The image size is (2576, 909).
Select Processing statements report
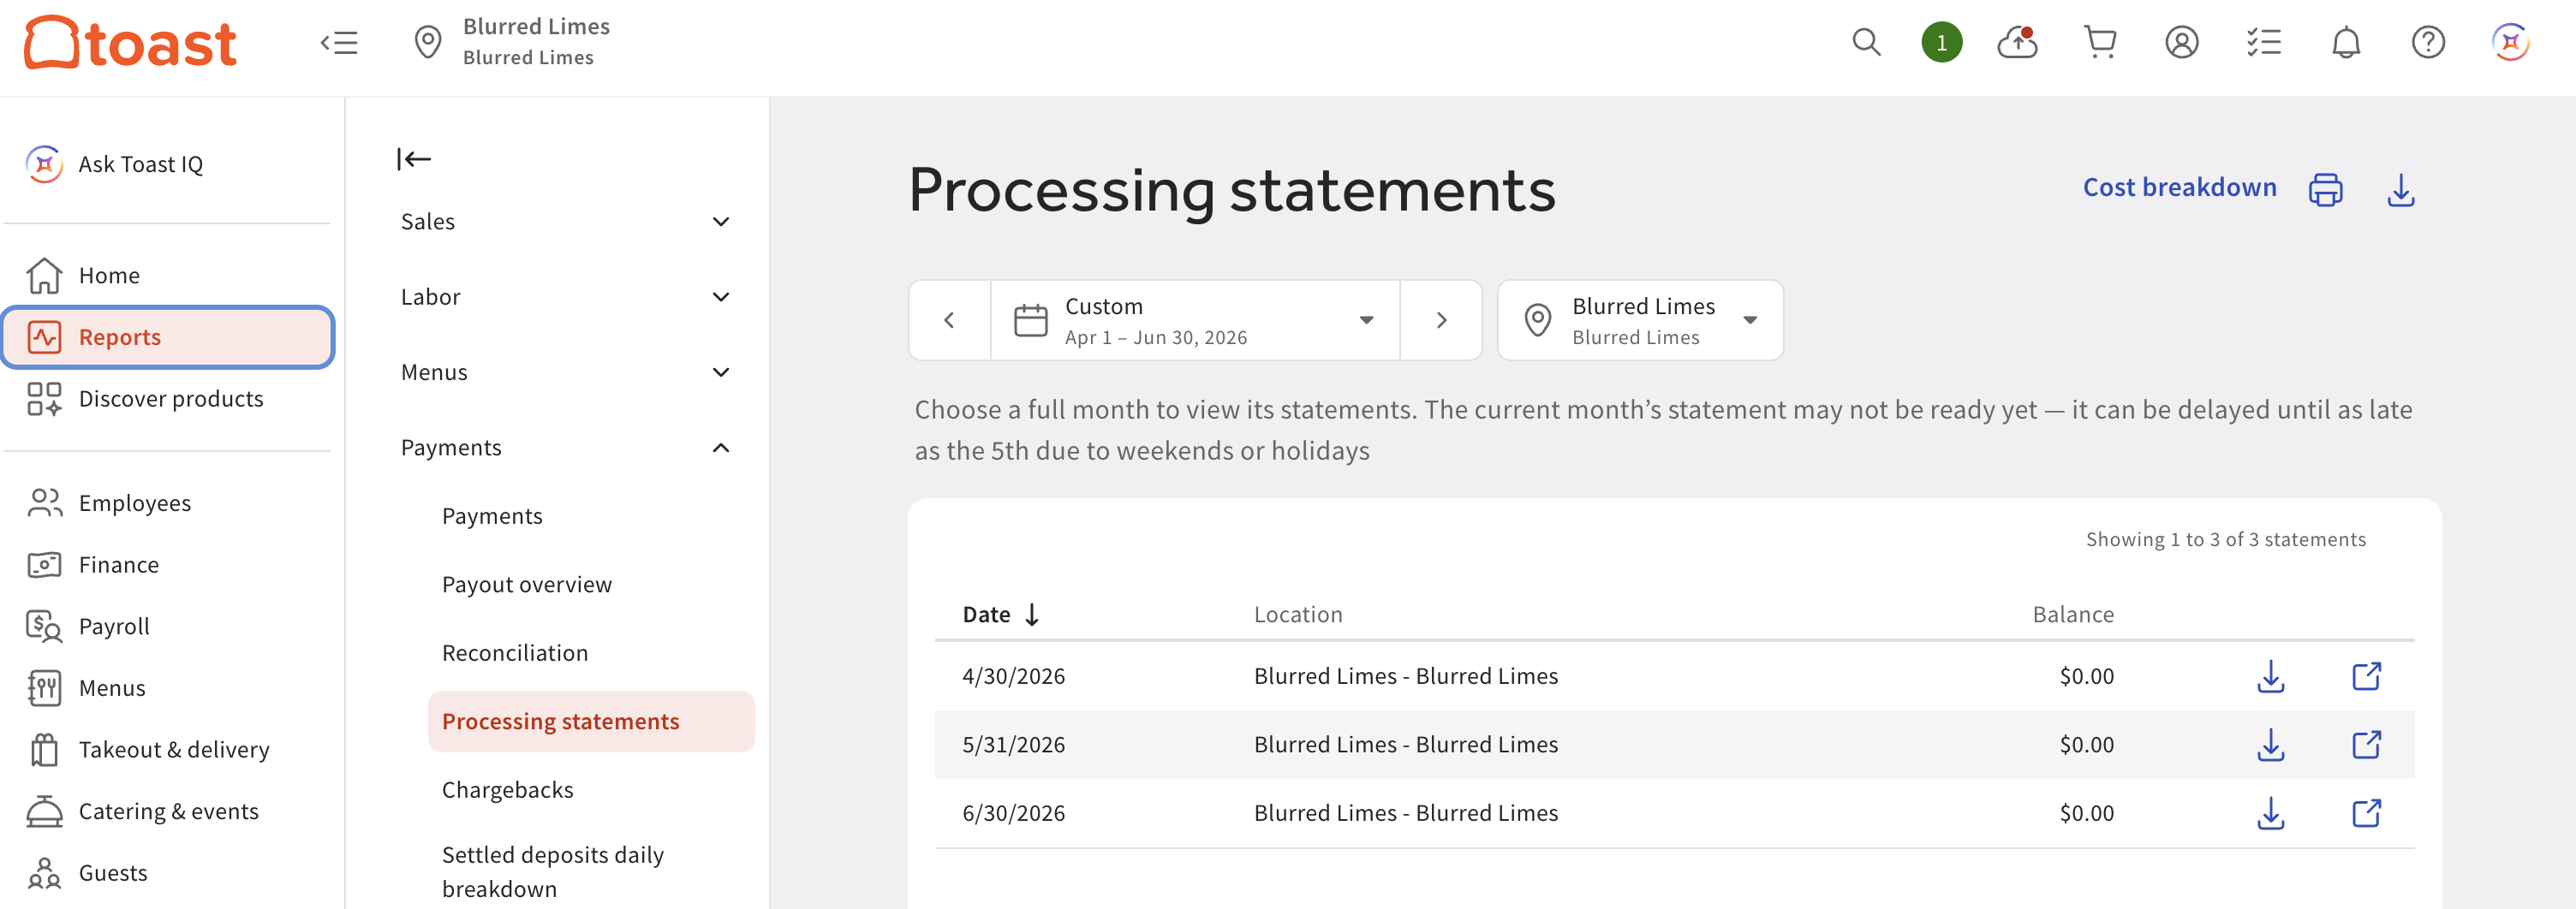[x=591, y=721]
